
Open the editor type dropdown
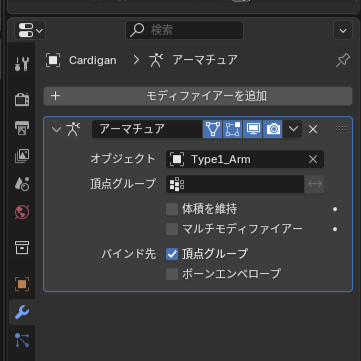click(x=30, y=30)
